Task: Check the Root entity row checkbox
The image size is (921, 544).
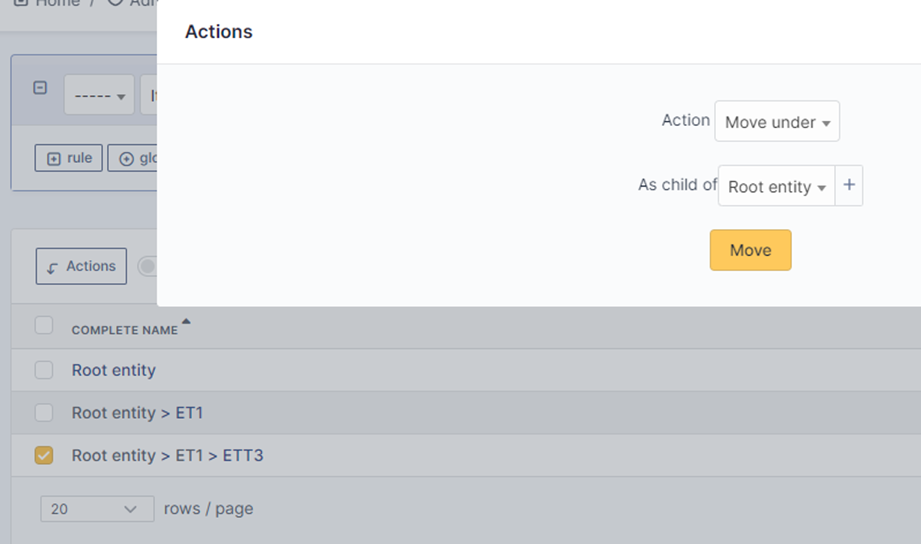Action: point(44,370)
